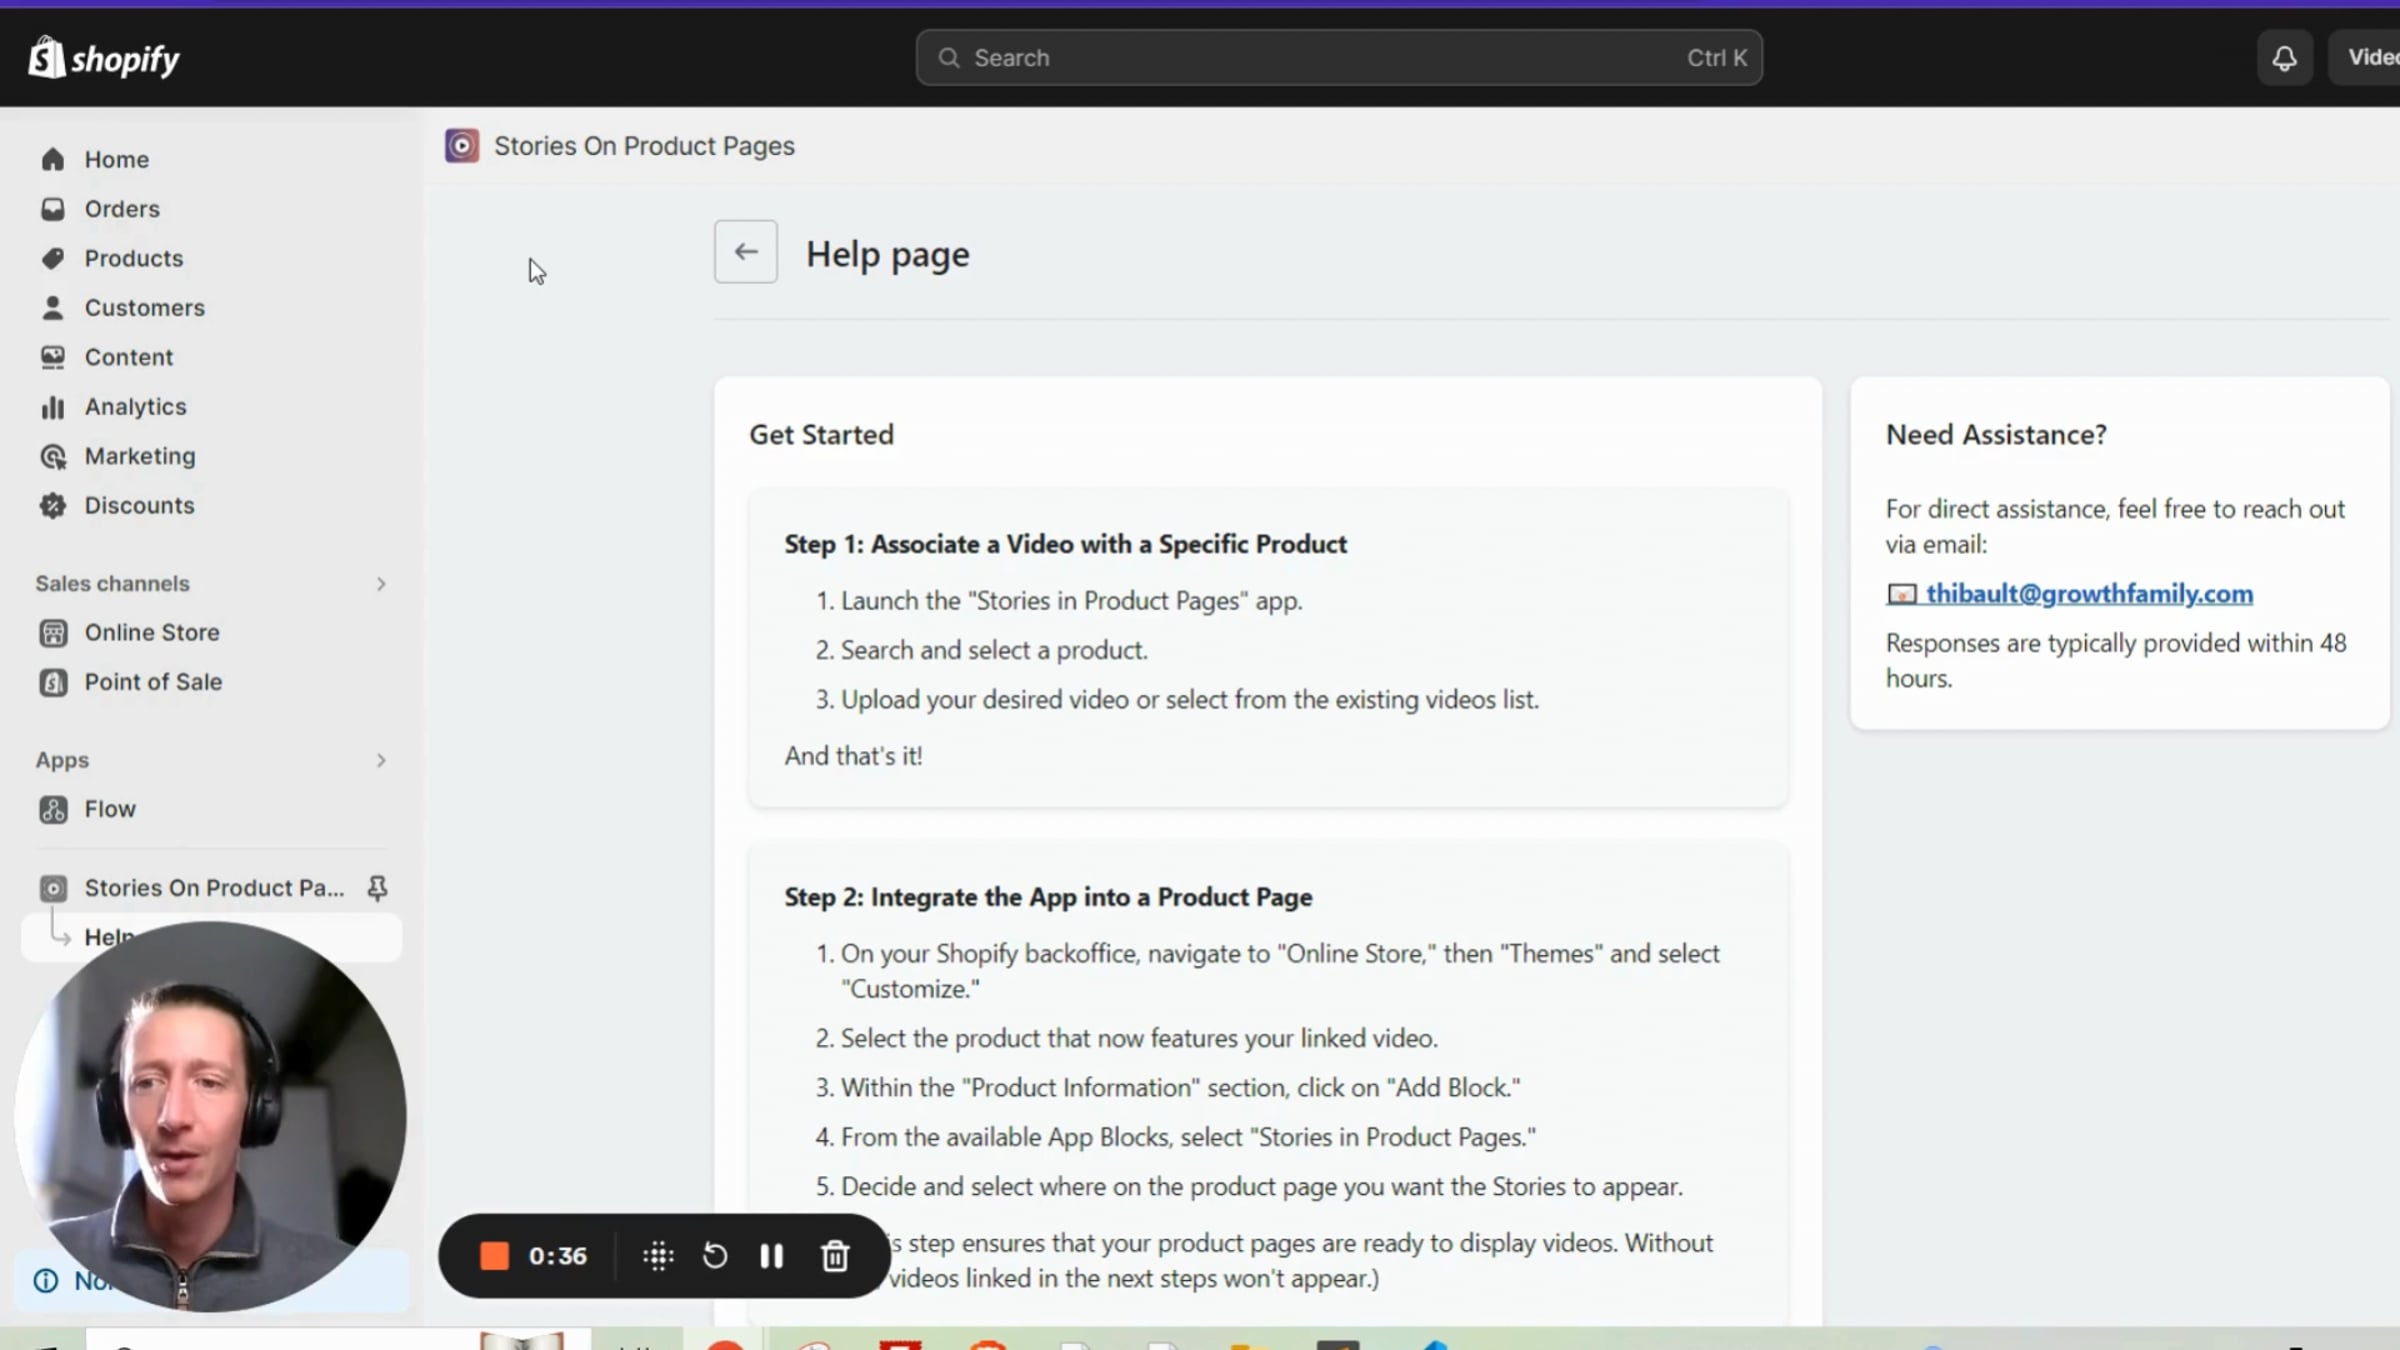
Task: Go to Customers
Action: click(145, 308)
